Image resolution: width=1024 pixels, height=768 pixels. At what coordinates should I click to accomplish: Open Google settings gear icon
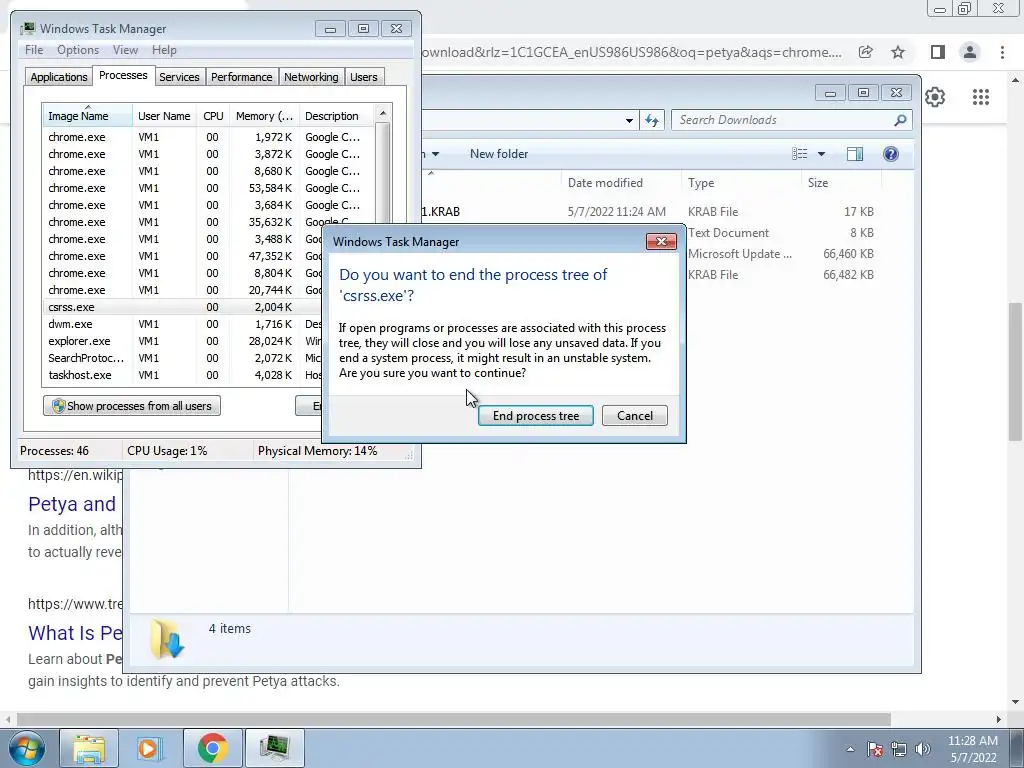[x=935, y=97]
